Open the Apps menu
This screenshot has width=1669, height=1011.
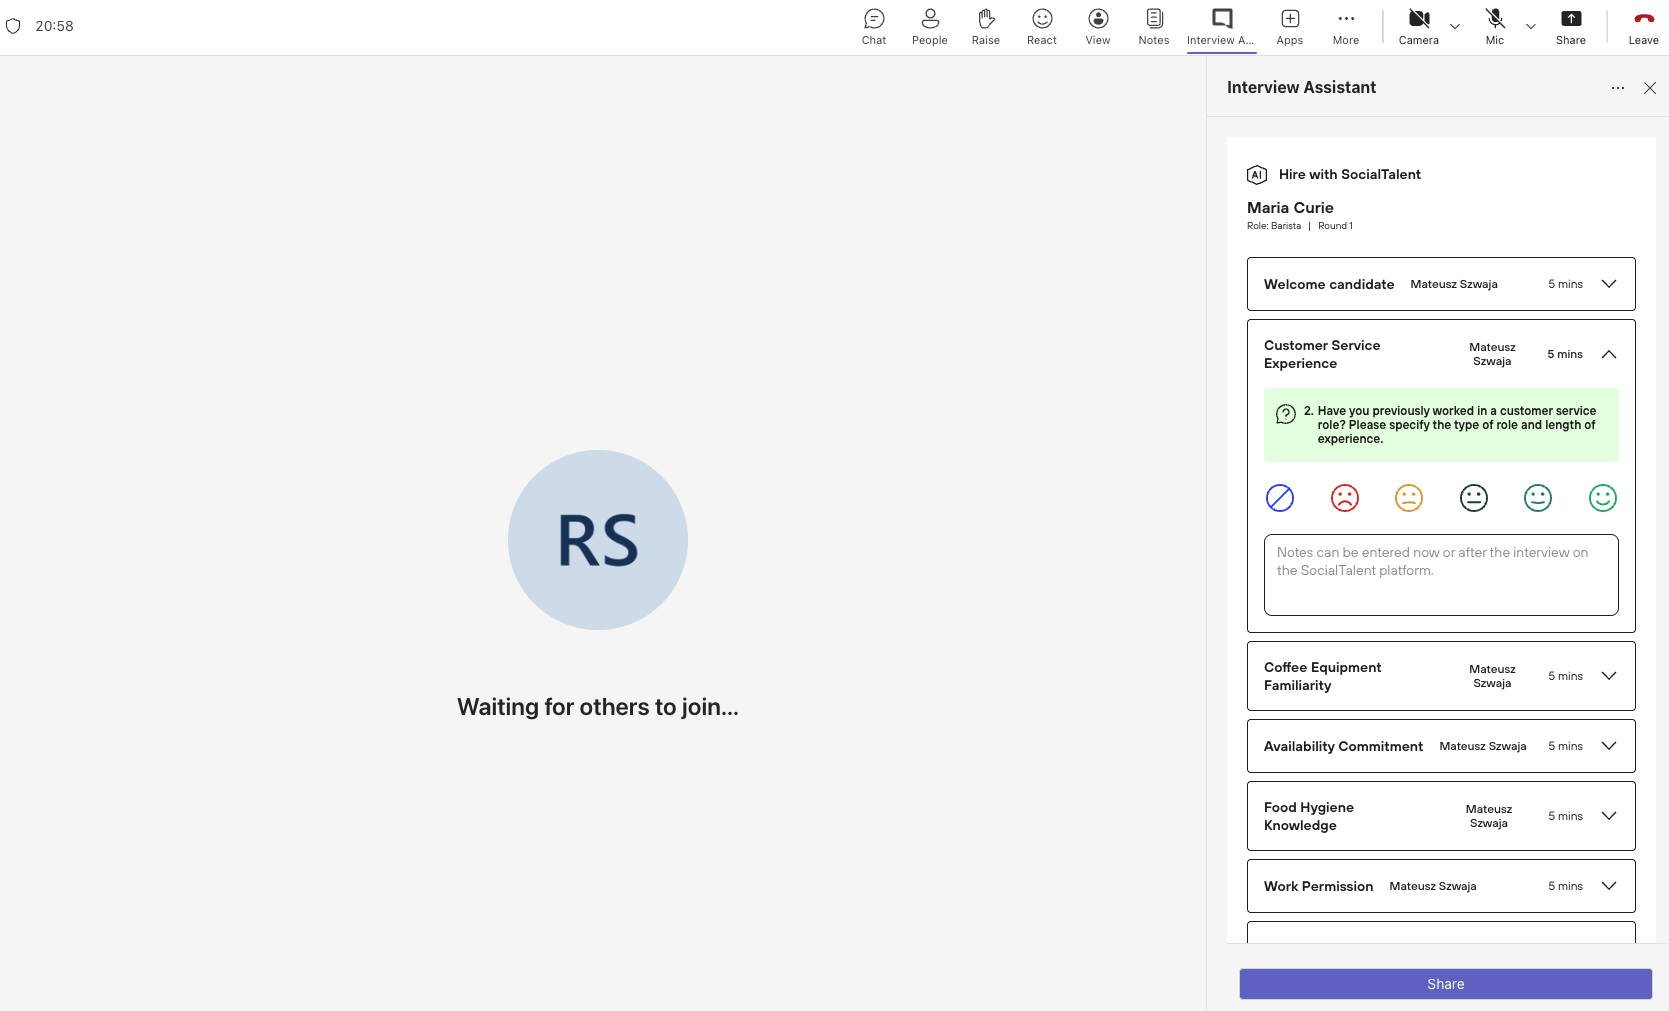click(1289, 27)
